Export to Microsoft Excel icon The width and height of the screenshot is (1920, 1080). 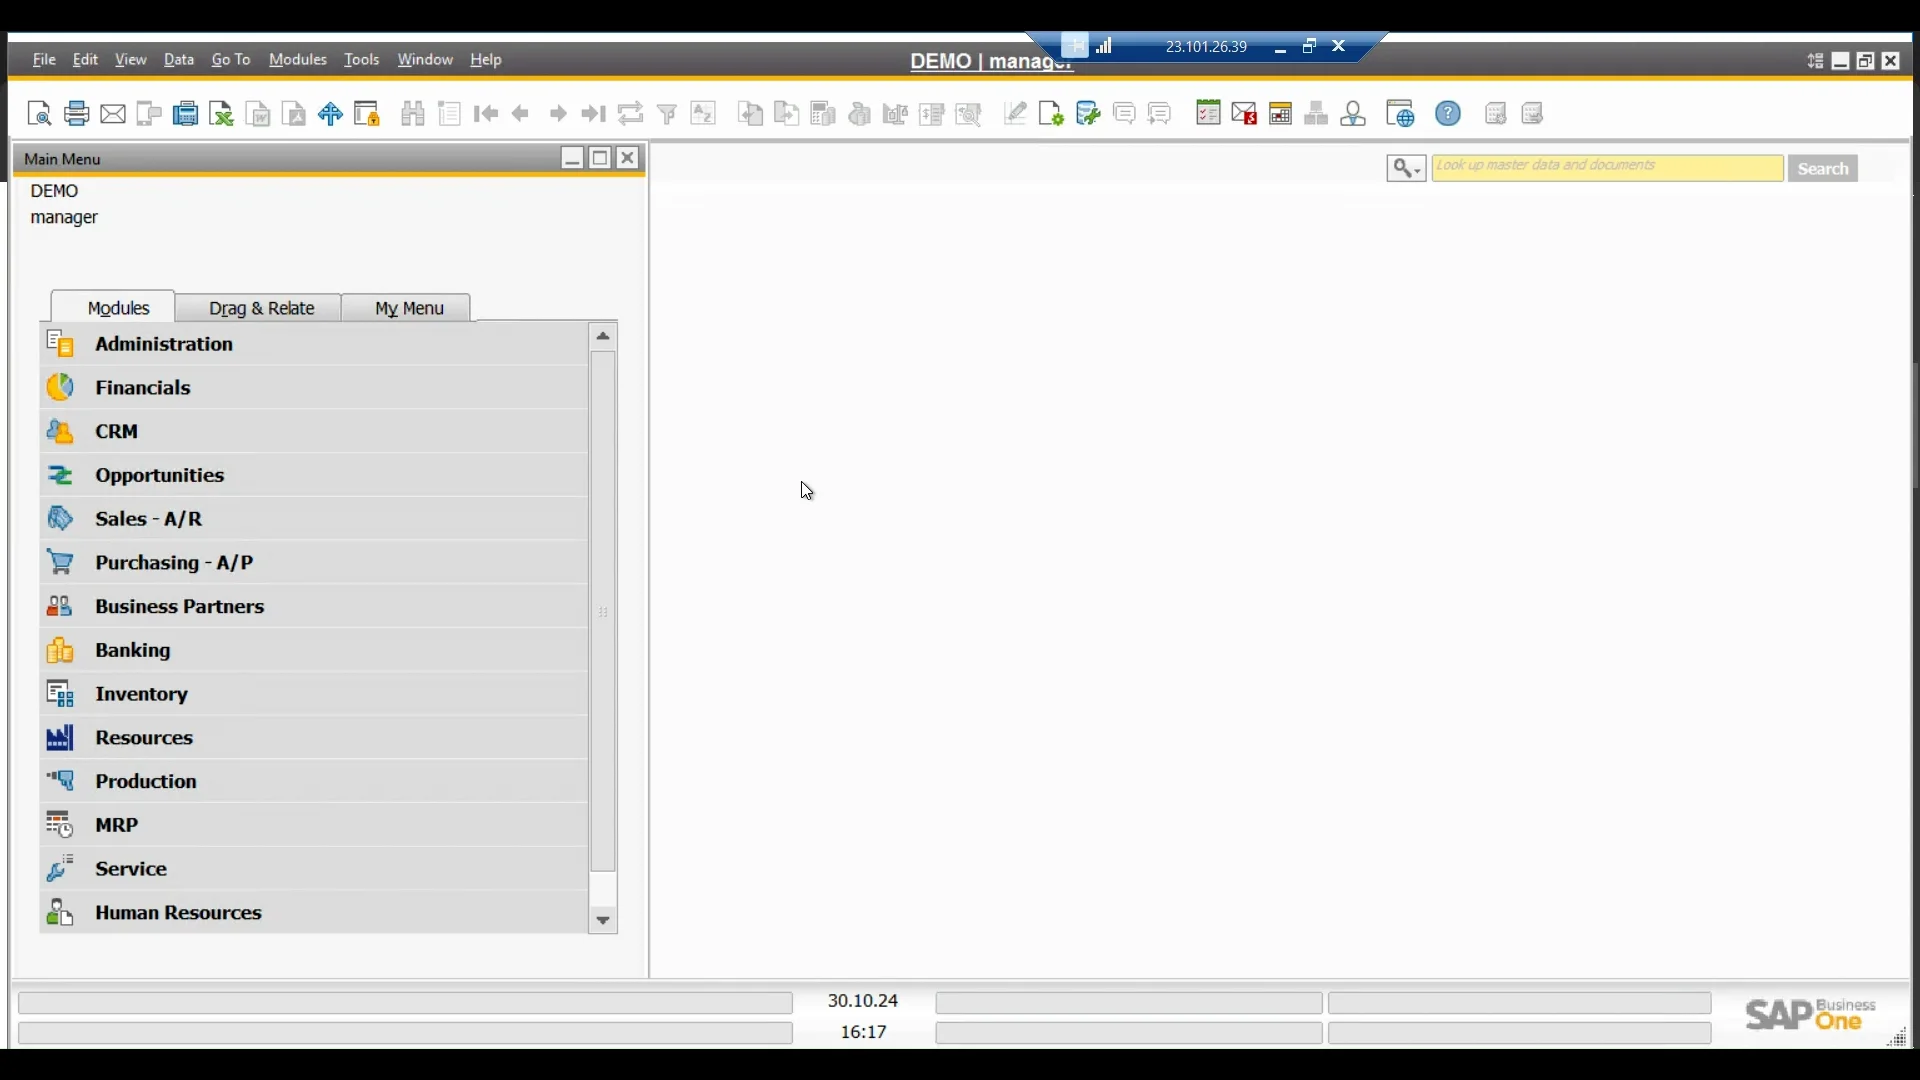222,114
